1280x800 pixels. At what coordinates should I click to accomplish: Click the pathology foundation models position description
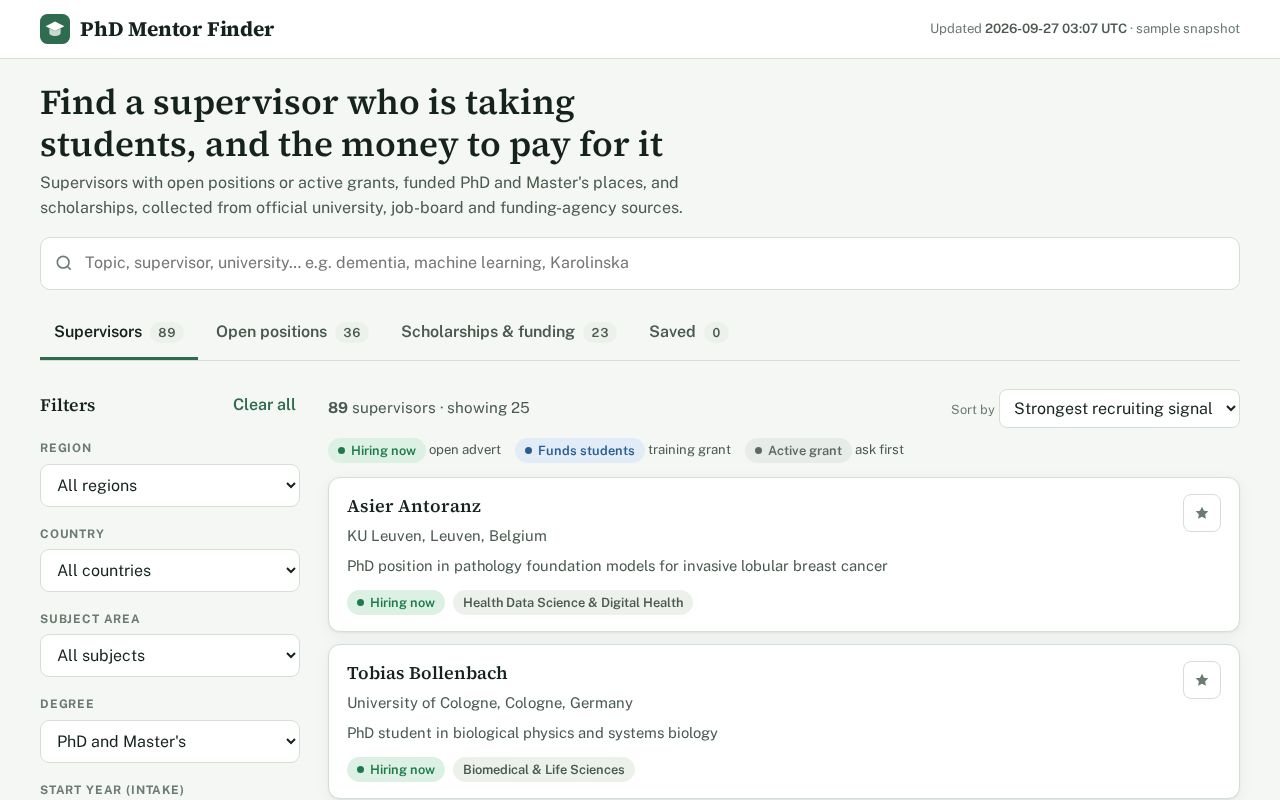point(617,566)
